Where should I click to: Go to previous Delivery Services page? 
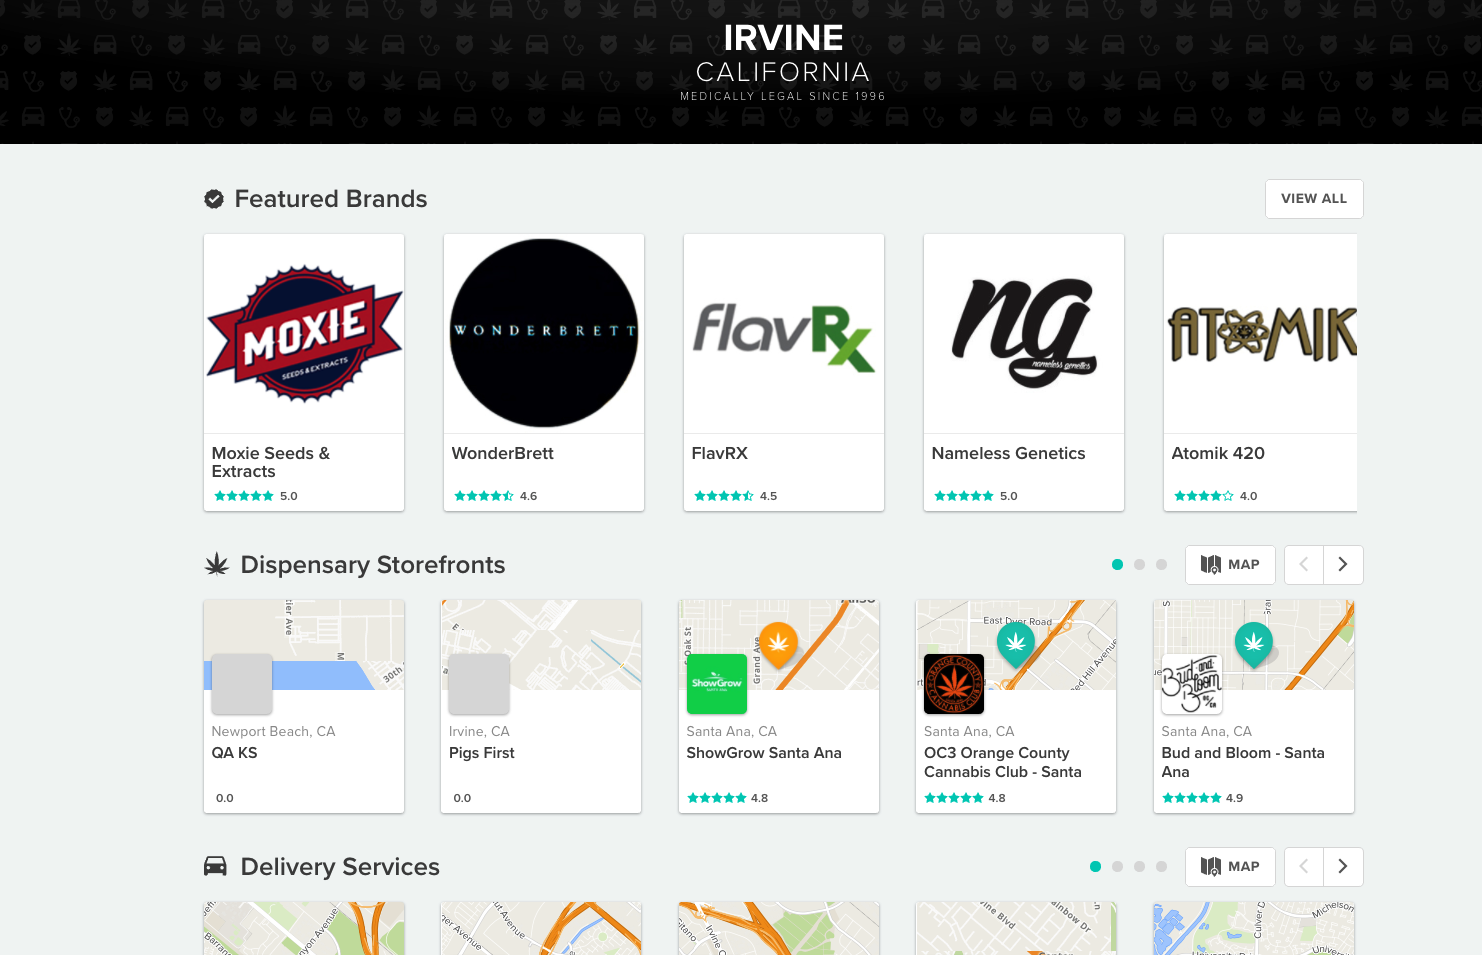click(x=1304, y=867)
